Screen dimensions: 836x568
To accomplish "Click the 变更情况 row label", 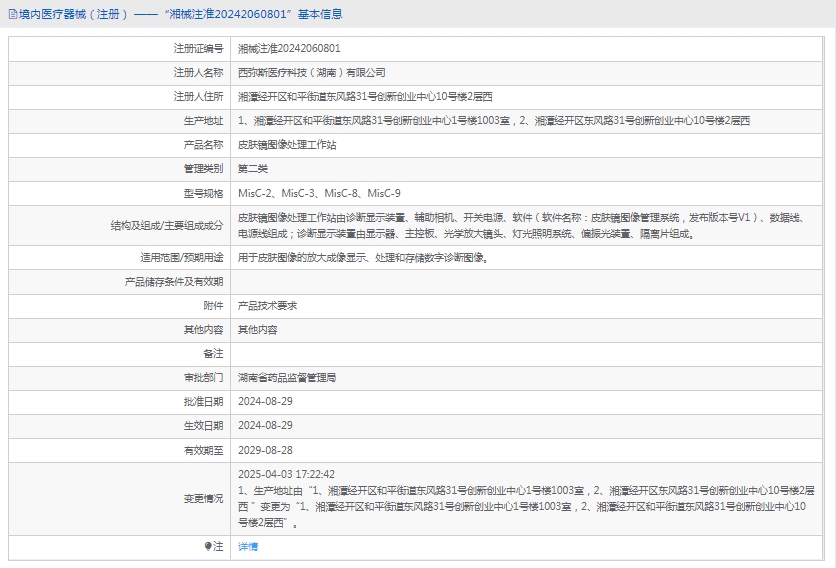I will pyautogui.click(x=203, y=498).
